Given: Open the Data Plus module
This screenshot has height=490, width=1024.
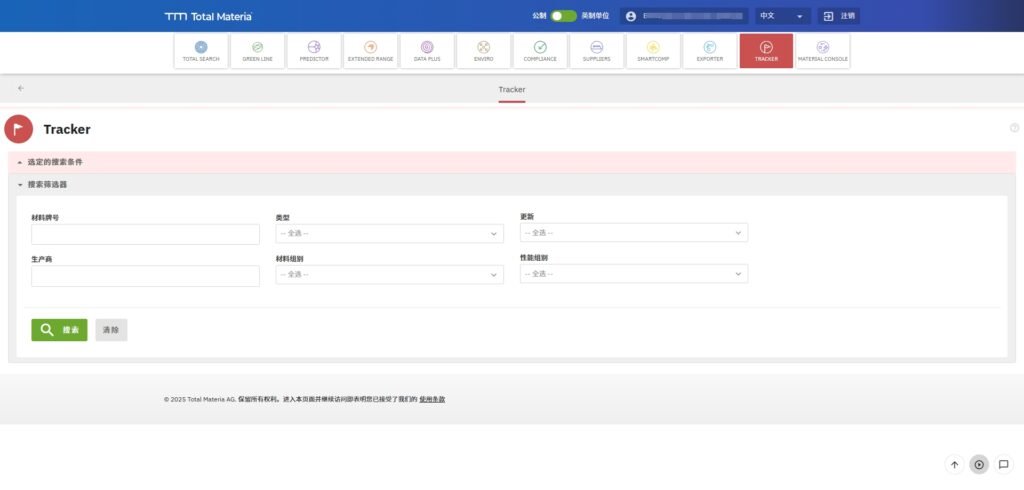Looking at the screenshot, I should 427,51.
